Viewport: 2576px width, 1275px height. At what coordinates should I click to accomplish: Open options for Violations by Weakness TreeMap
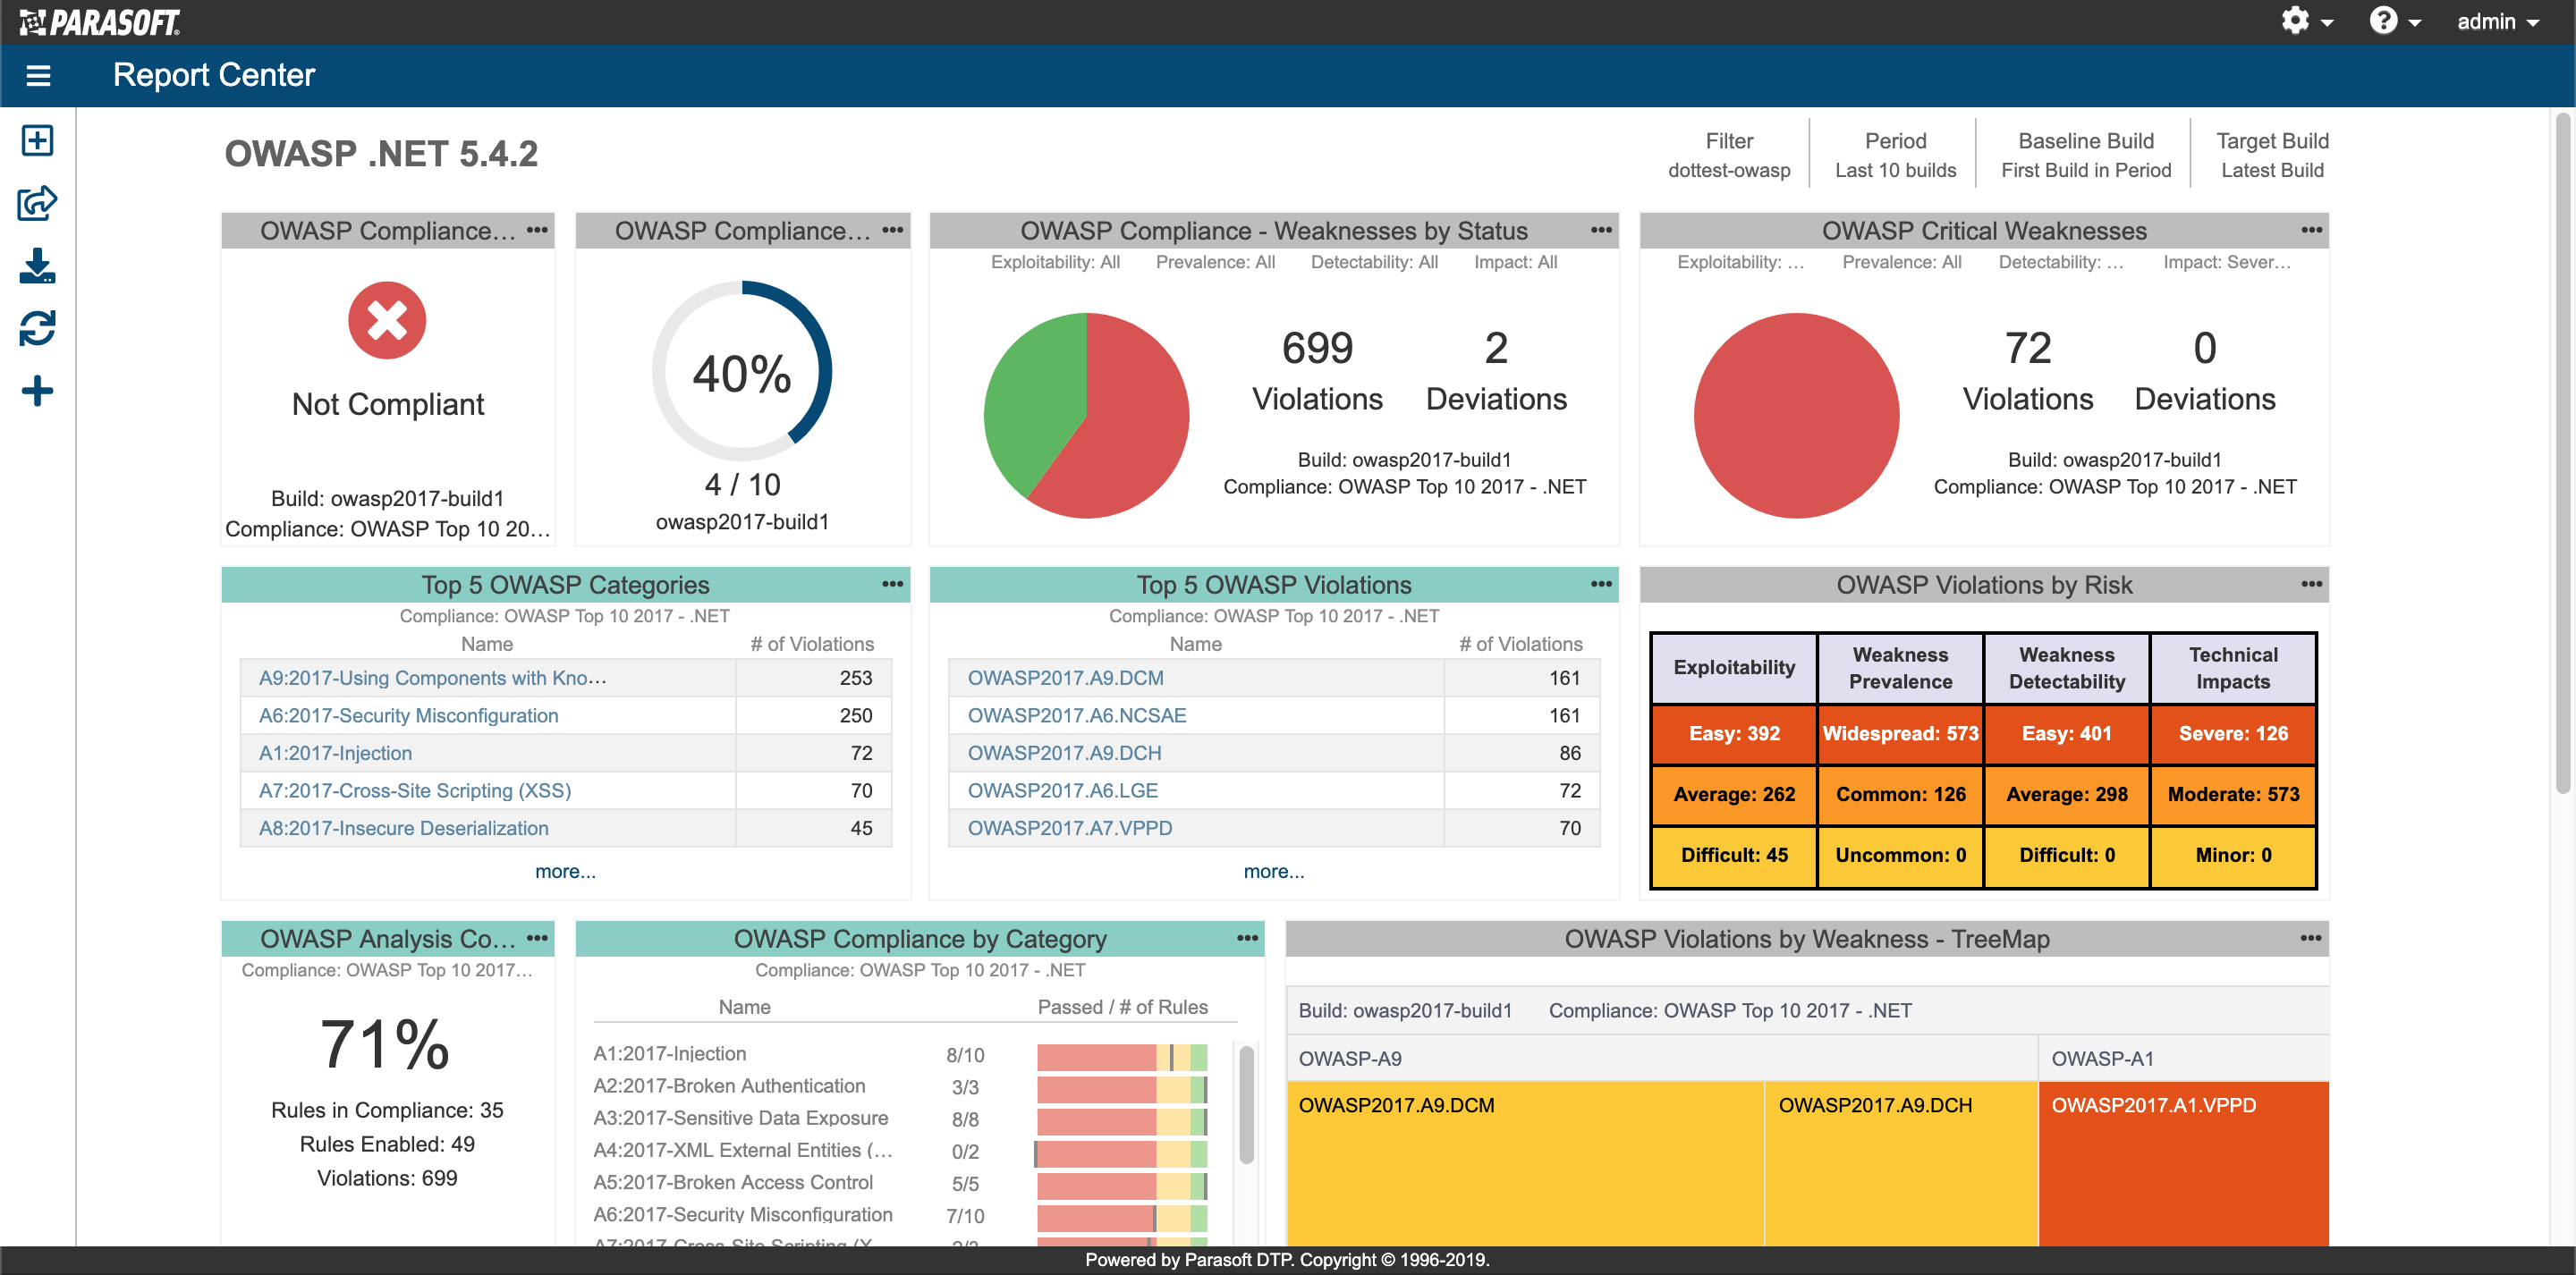click(x=2311, y=938)
